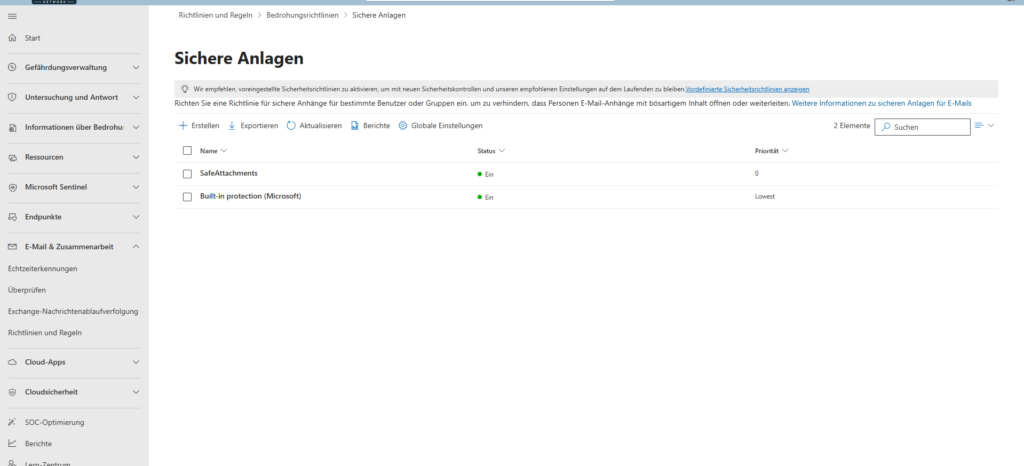
Task: Expand the Microsoft Sentinel chevron
Action: pos(136,187)
